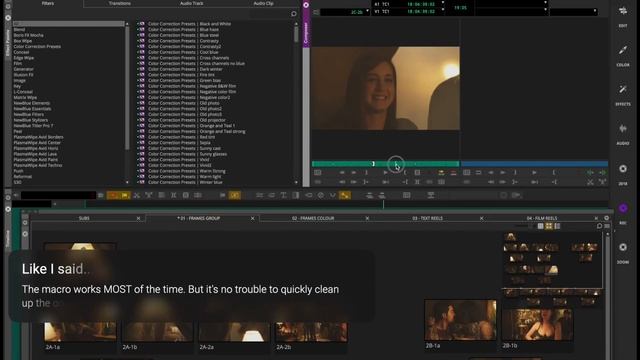Open the SUBS bin tab
The image size is (640, 360).
(84, 218)
